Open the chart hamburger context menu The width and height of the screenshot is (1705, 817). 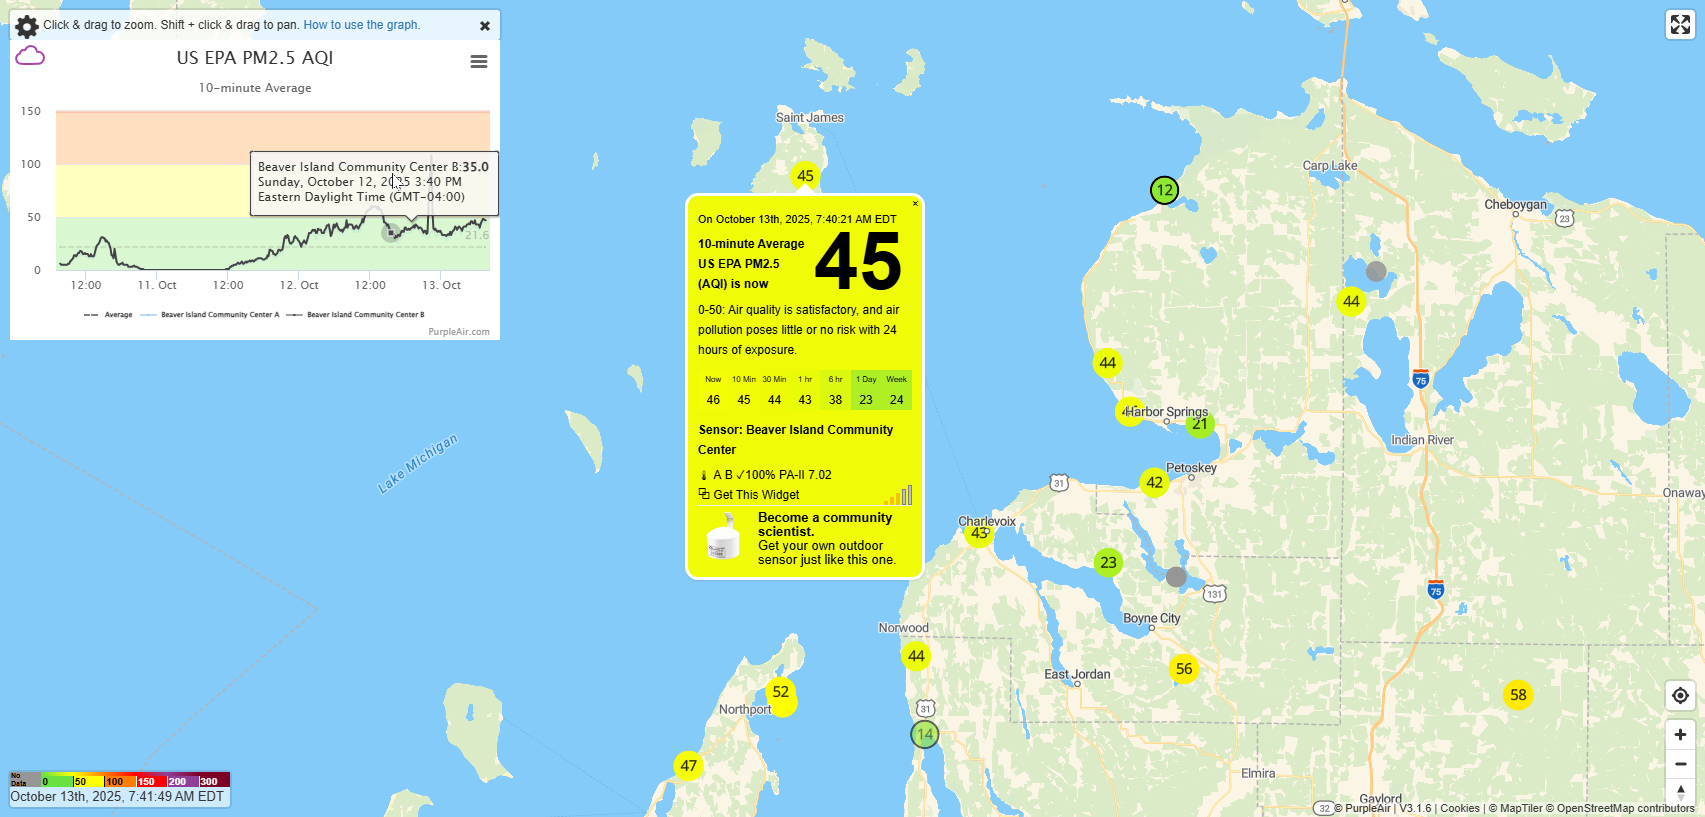click(x=479, y=62)
